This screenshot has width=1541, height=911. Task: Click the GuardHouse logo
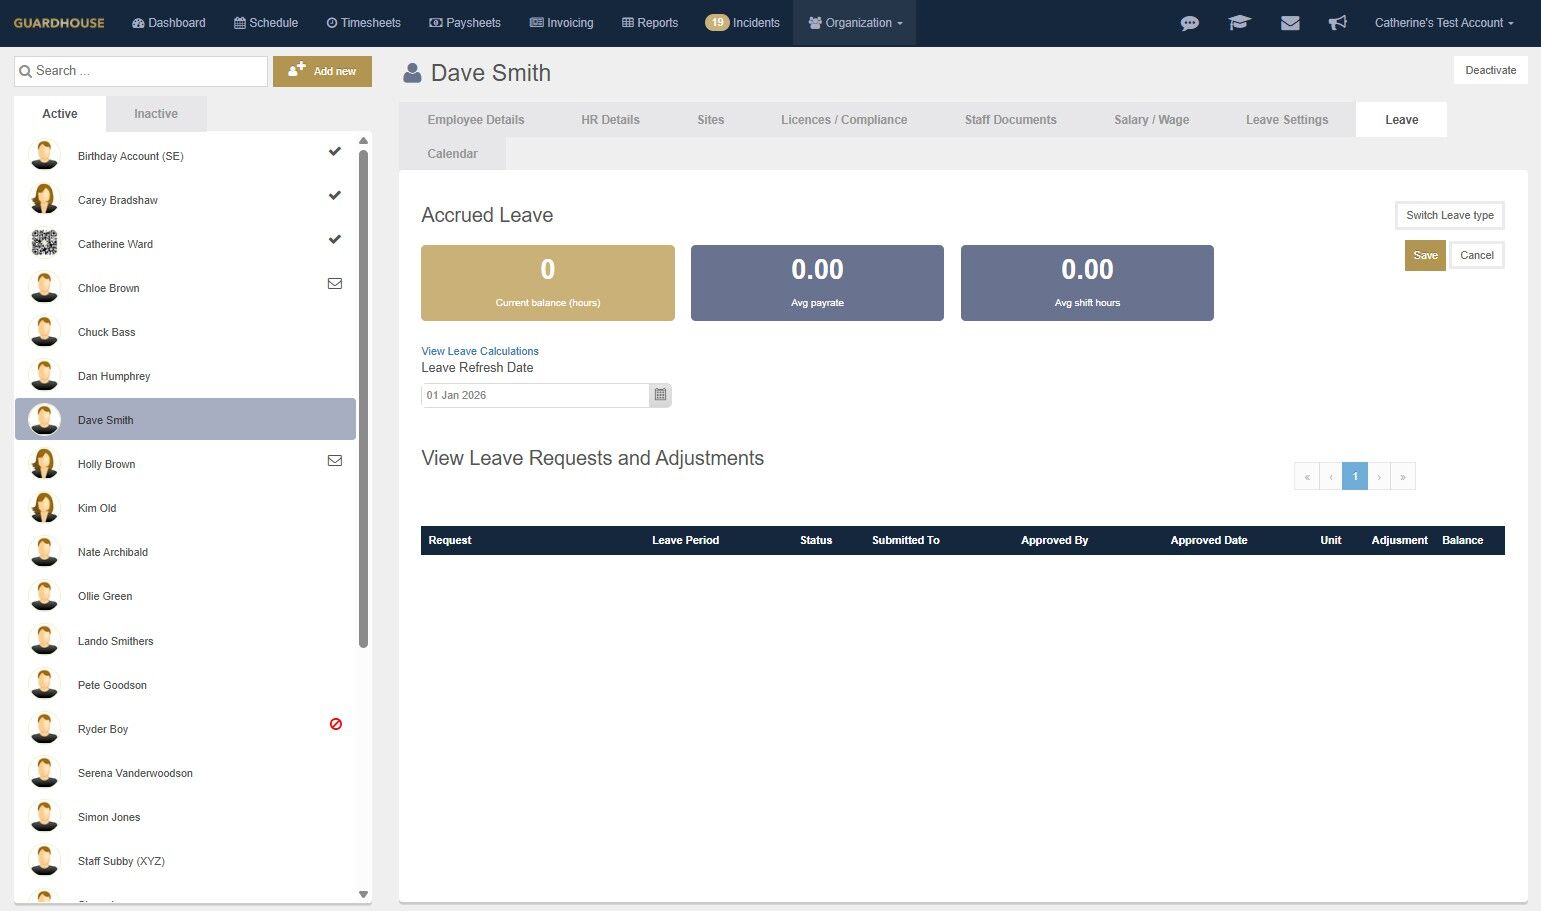[x=59, y=23]
